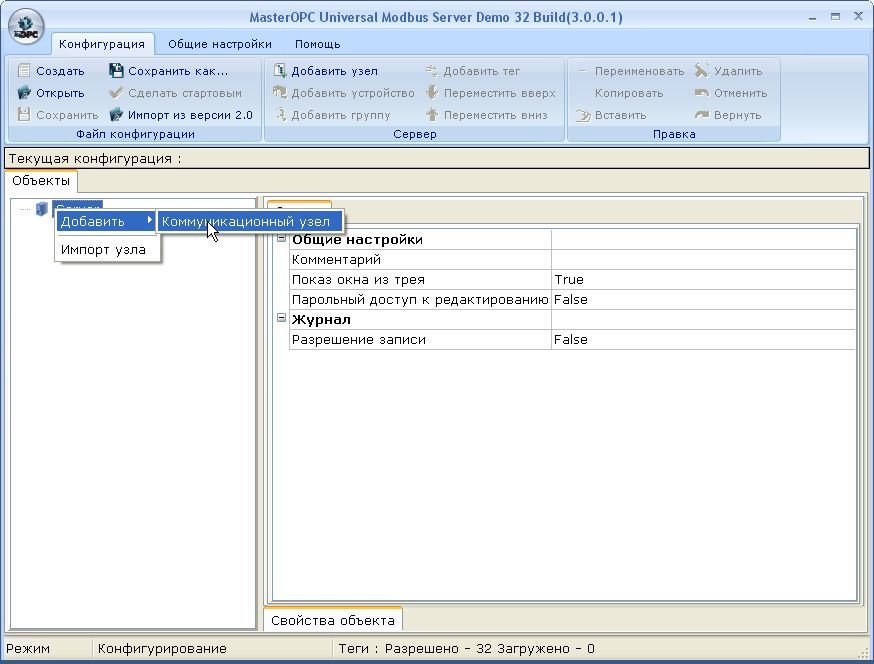The width and height of the screenshot is (874, 664).
Task: Click the Добавить узел (Add node) icon
Action: (280, 71)
